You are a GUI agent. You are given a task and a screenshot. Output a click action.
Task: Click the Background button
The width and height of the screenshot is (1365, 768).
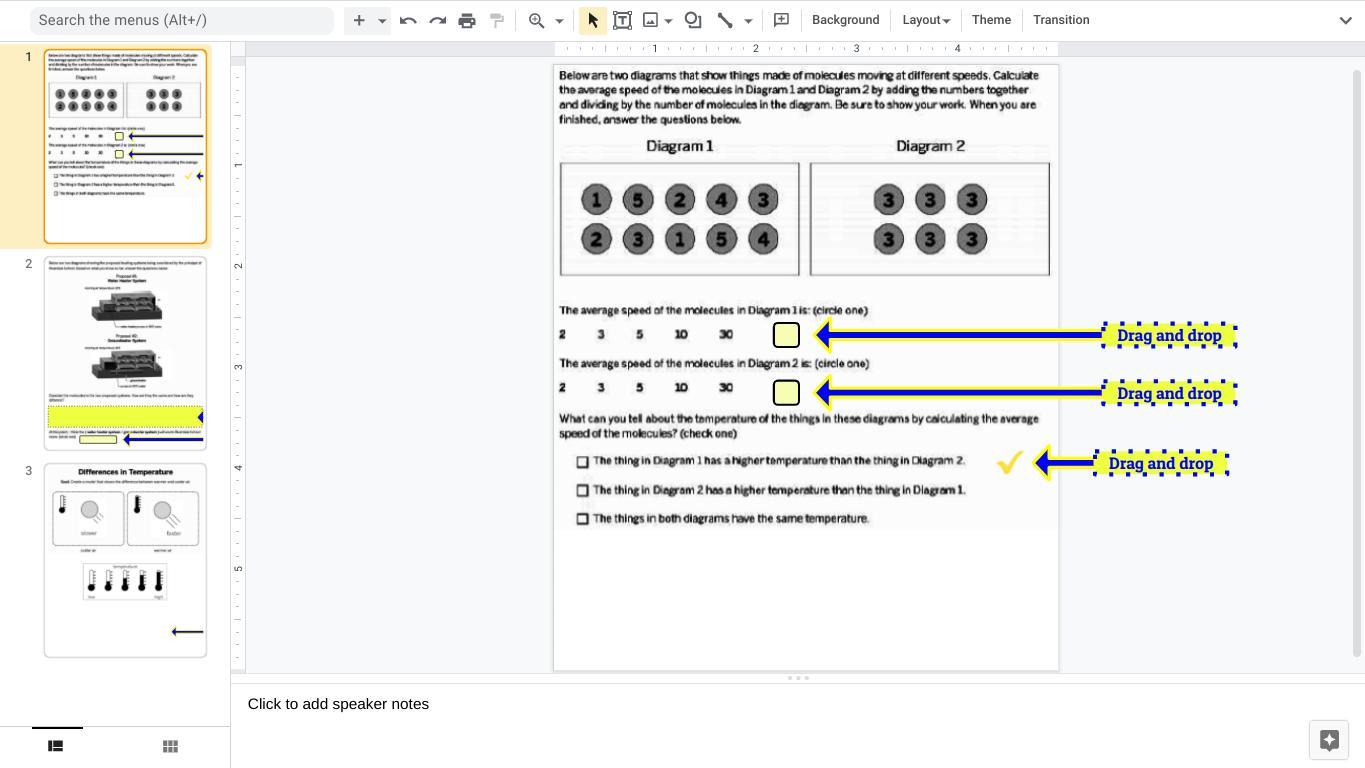tap(845, 20)
